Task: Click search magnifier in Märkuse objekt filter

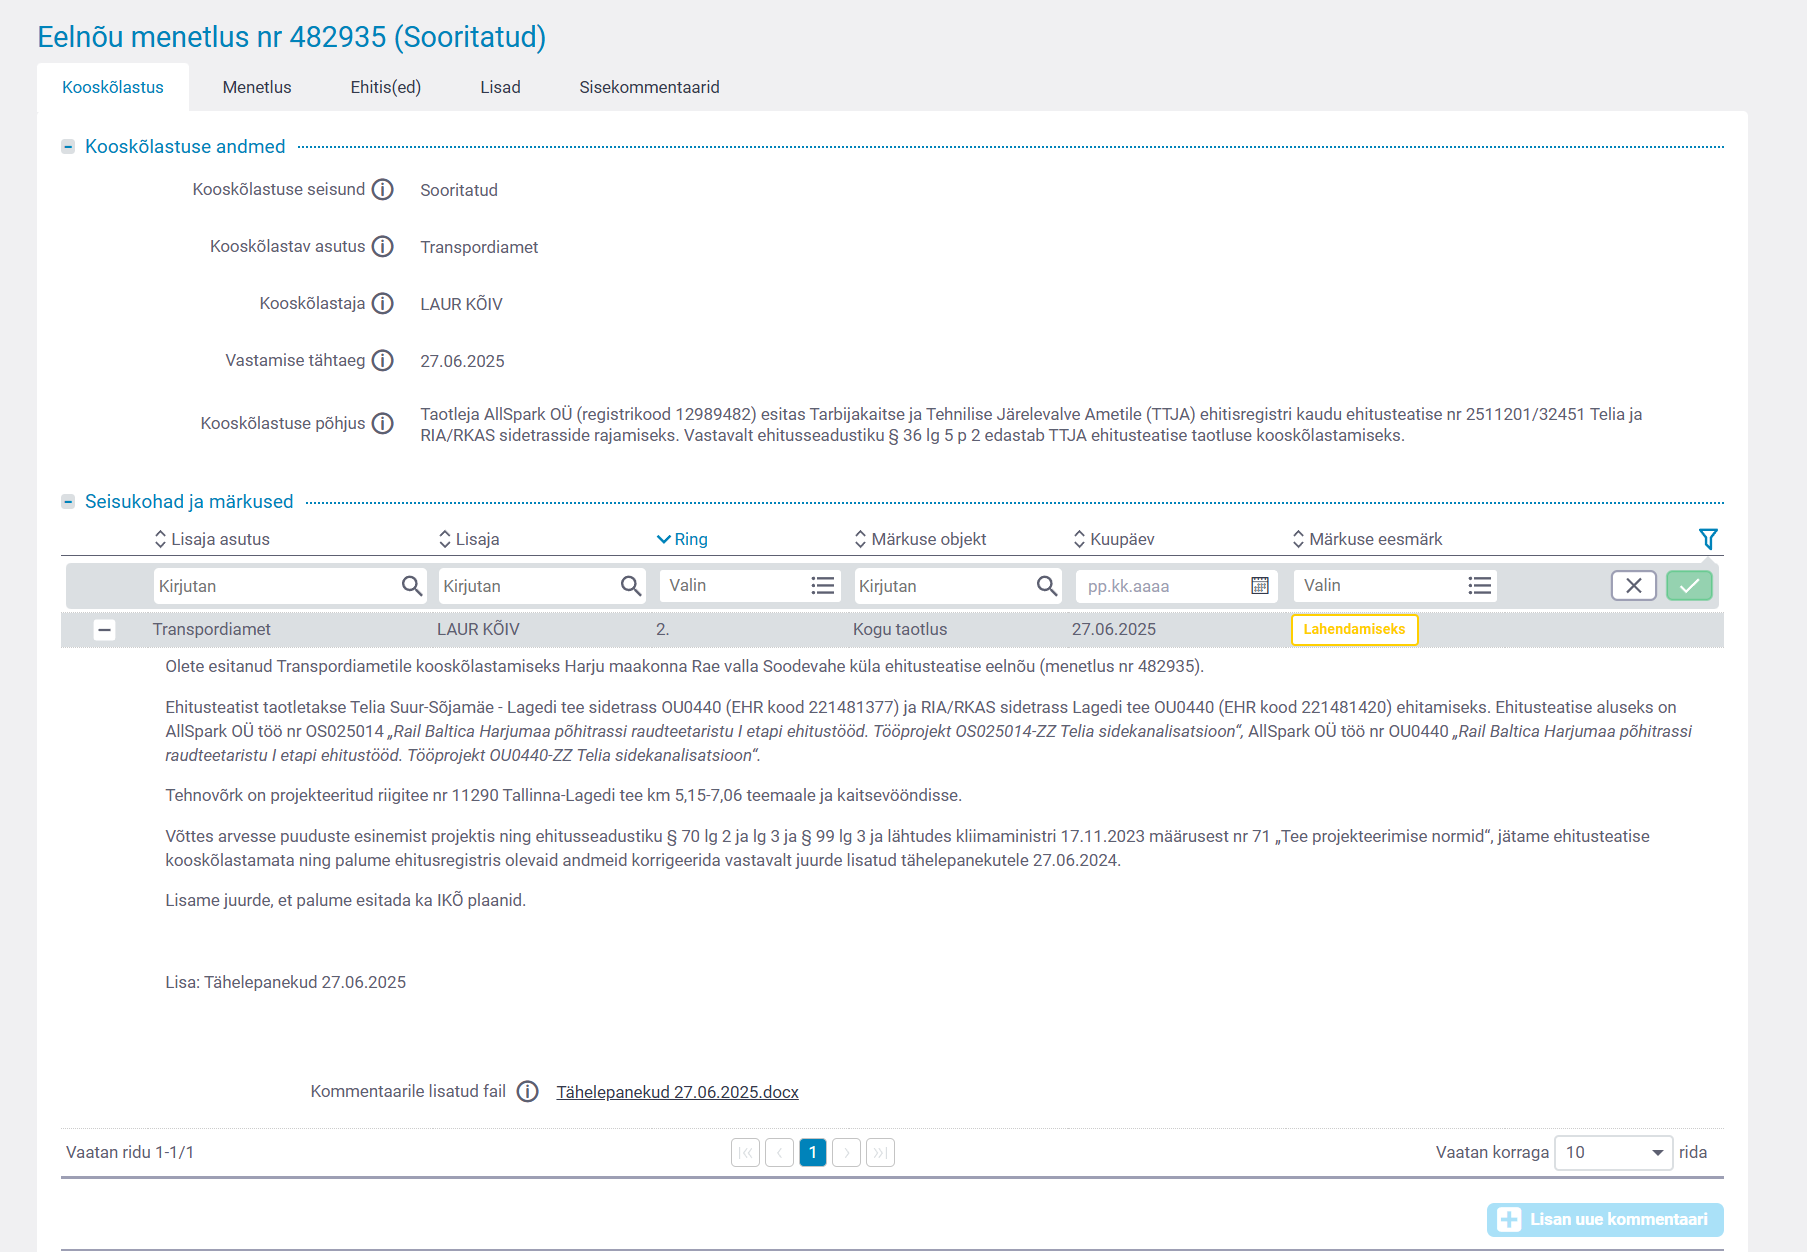Action: coord(1047,586)
